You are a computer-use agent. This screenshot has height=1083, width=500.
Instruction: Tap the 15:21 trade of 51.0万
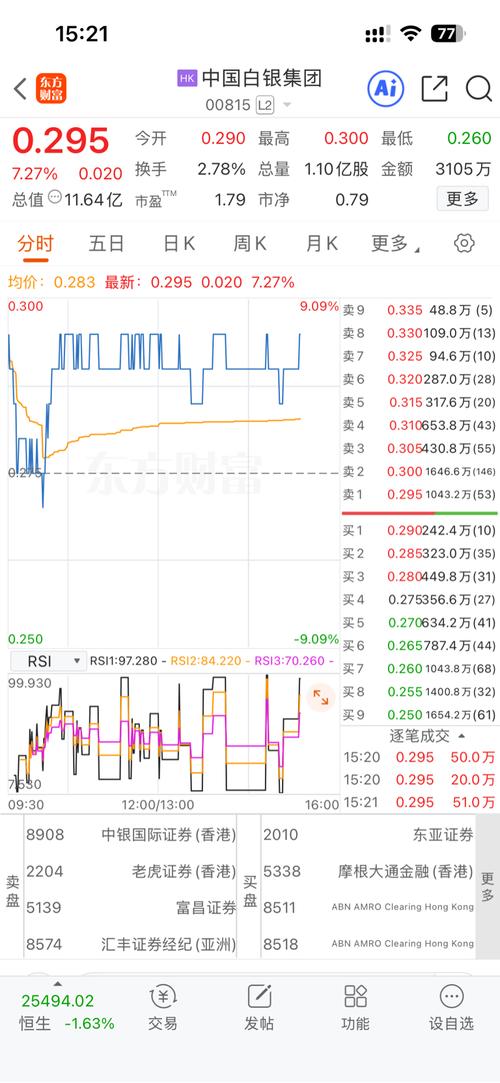pyautogui.click(x=420, y=803)
